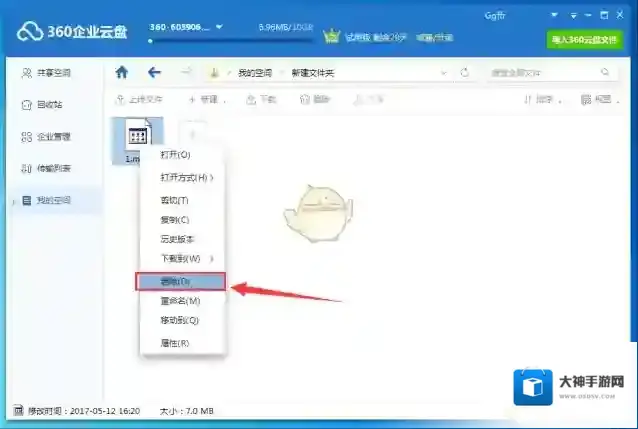
Task: Expand the arrow beside 我的空间
Action: click(13, 201)
